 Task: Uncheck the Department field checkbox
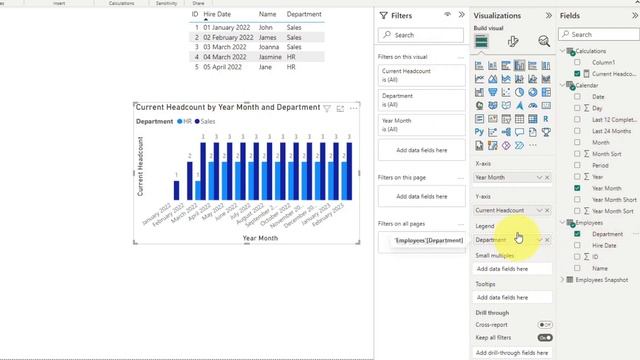(577, 234)
